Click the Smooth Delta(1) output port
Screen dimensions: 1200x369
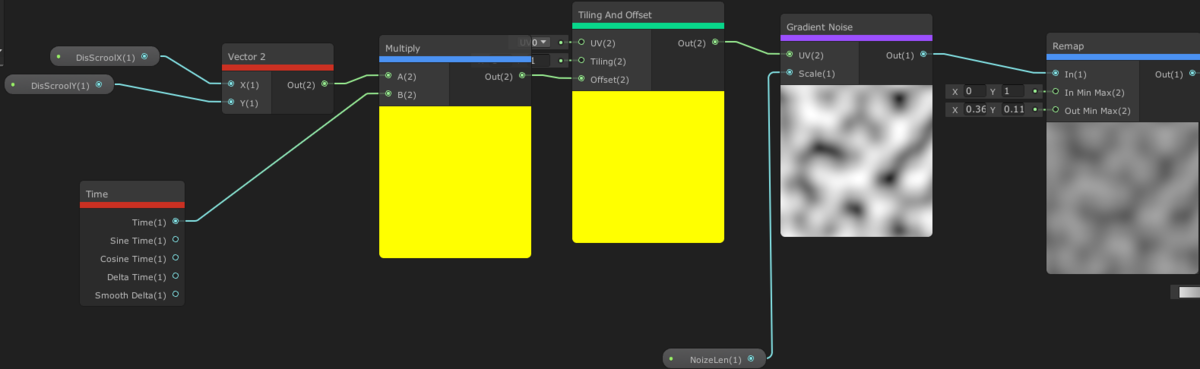pyautogui.click(x=176, y=295)
